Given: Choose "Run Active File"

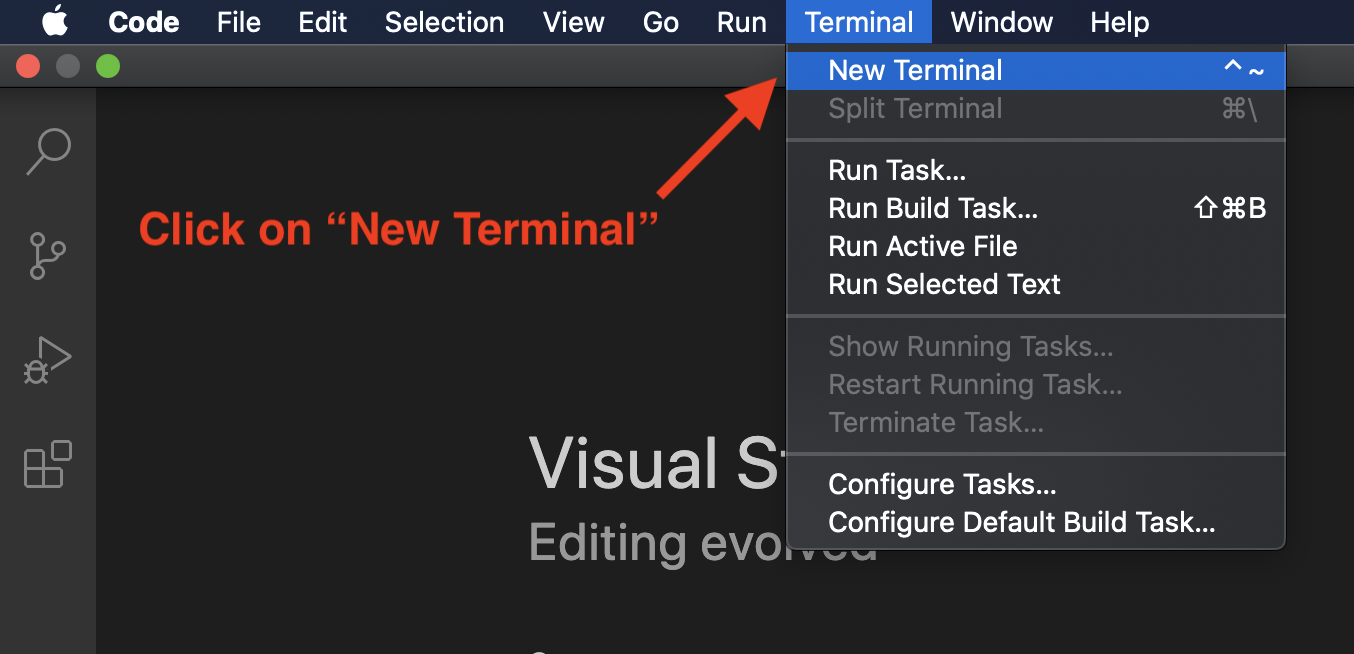Looking at the screenshot, I should [x=922, y=246].
